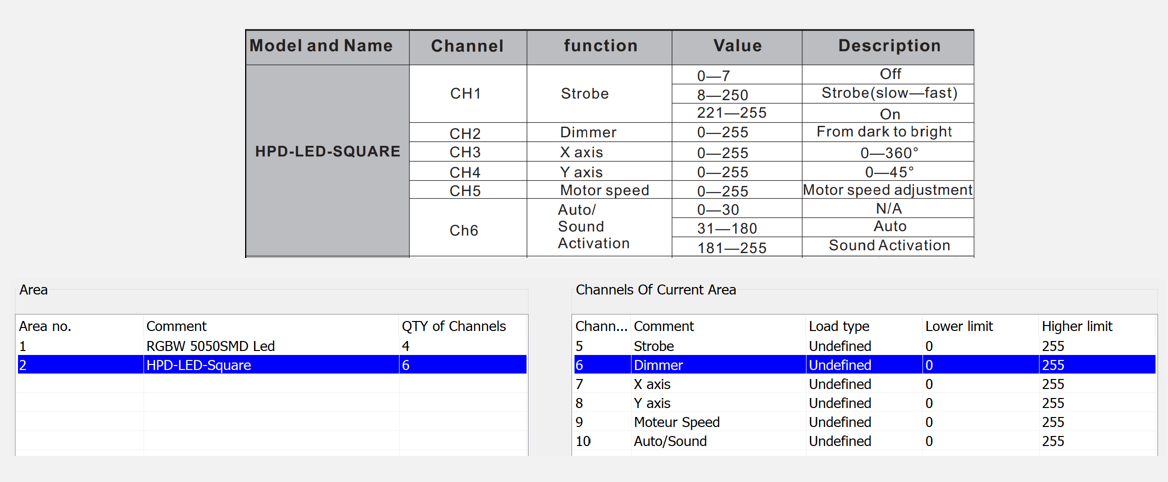The width and height of the screenshot is (1168, 482).
Task: Select channel 10 Auto/Sound row
Action: coord(864,441)
